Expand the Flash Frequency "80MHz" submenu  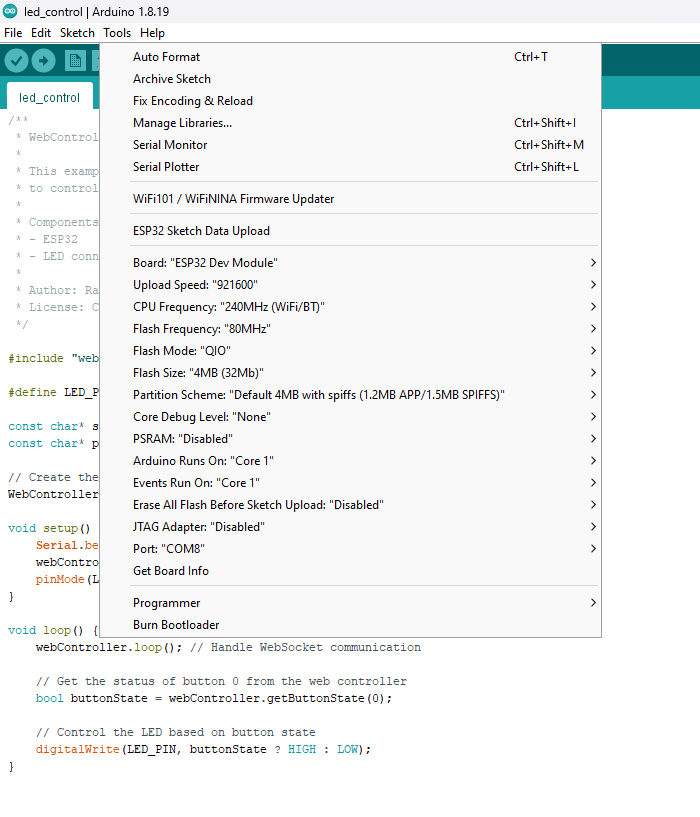(x=350, y=329)
